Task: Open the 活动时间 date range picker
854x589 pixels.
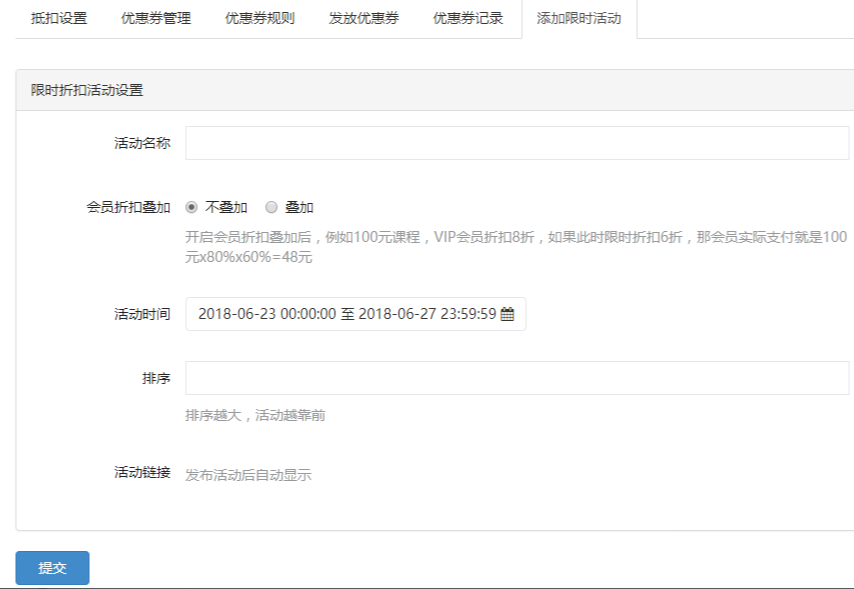Action: (356, 314)
